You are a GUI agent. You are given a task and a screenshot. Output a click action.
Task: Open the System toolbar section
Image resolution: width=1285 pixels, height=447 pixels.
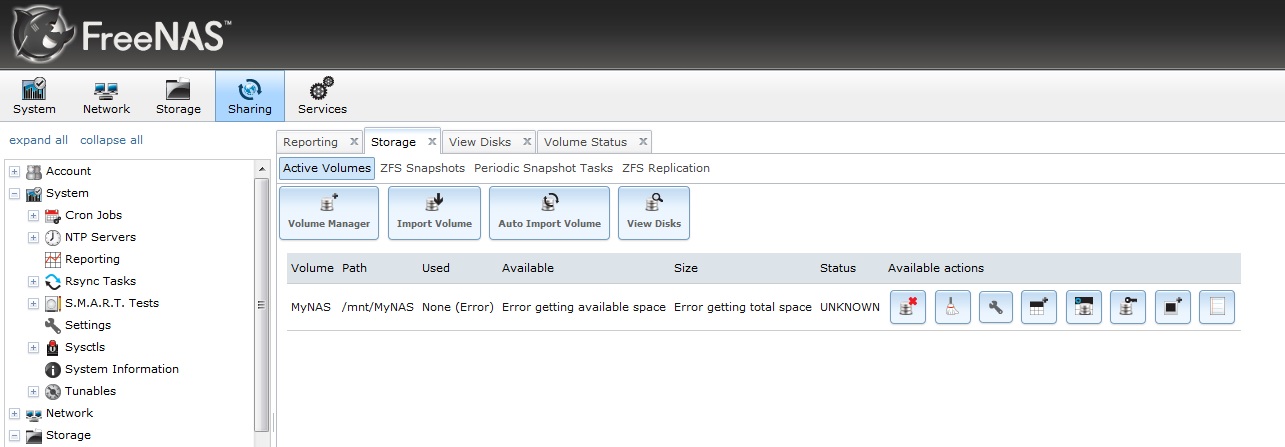(x=34, y=96)
